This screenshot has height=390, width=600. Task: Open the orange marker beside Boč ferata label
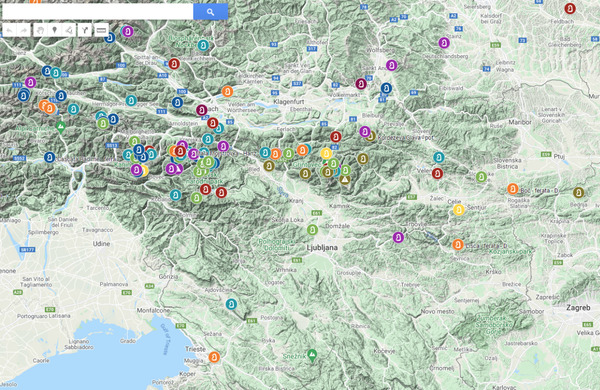[x=513, y=189]
